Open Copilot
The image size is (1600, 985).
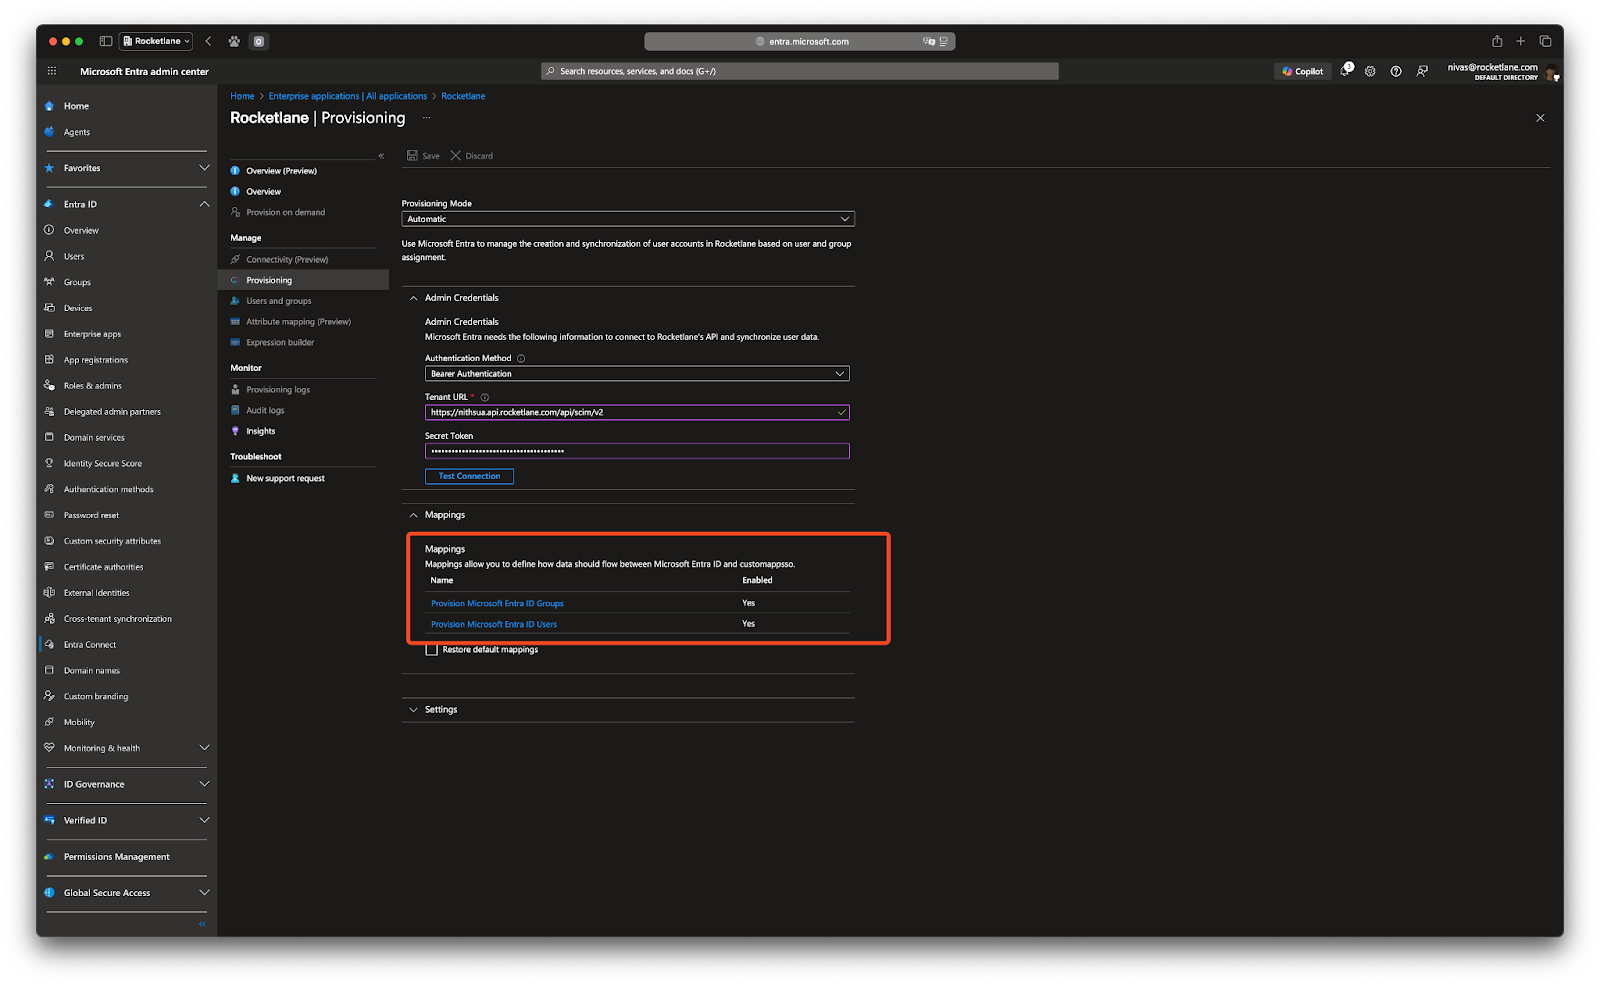pos(1302,71)
